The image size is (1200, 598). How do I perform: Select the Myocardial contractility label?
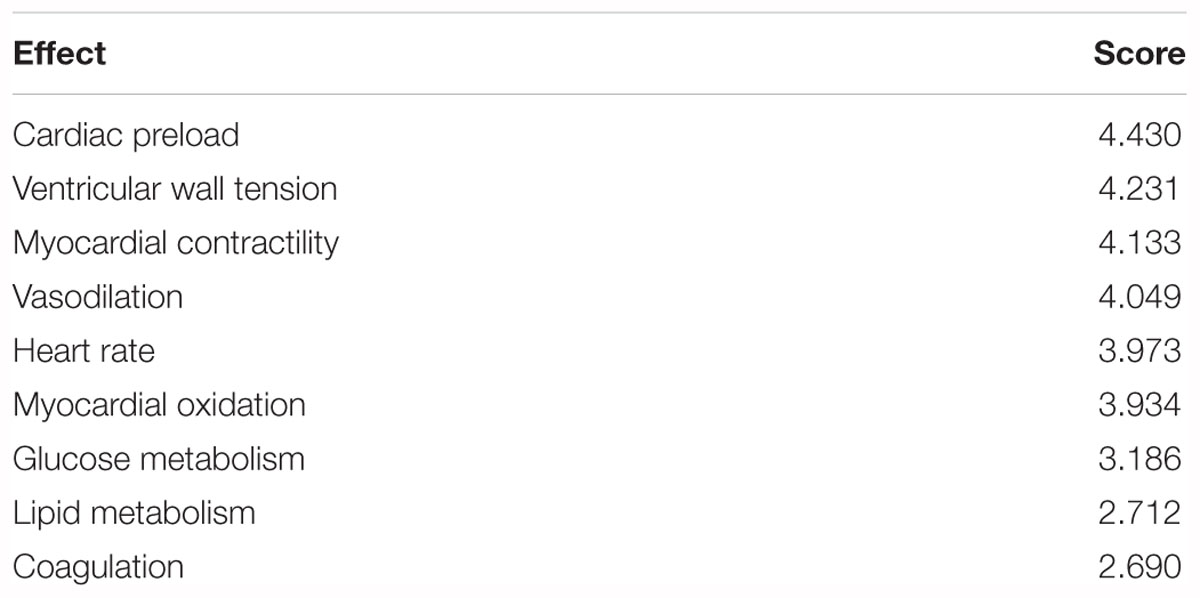point(176,243)
